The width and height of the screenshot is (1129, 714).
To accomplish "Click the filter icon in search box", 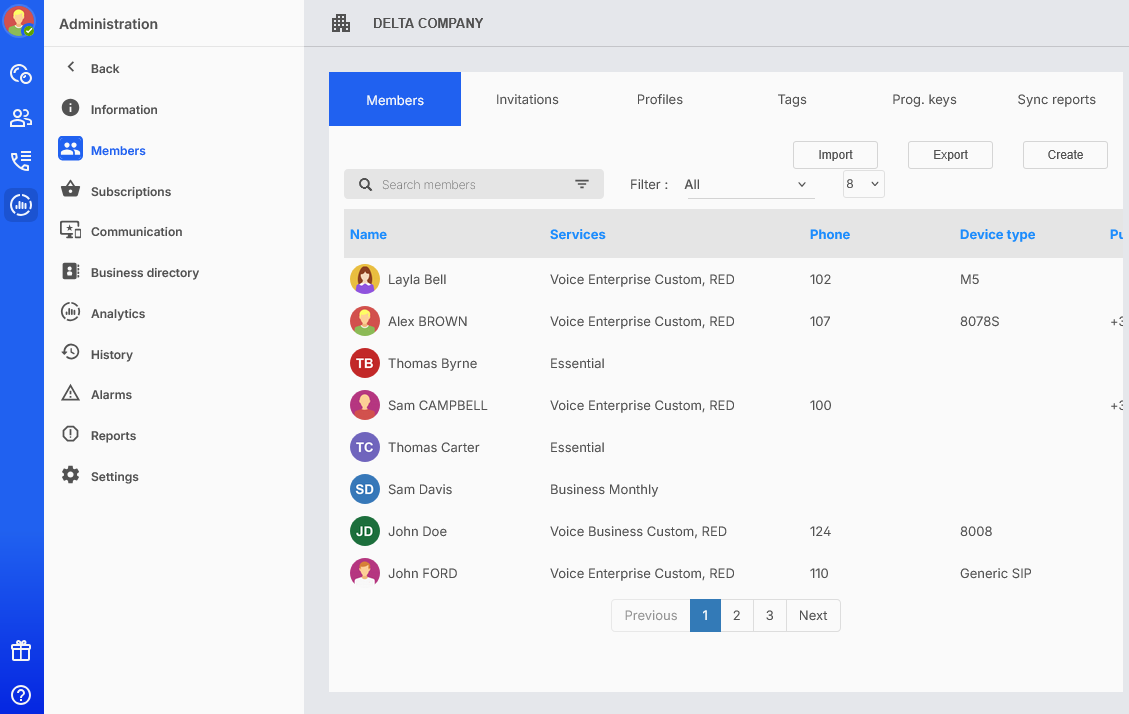I will tap(582, 184).
